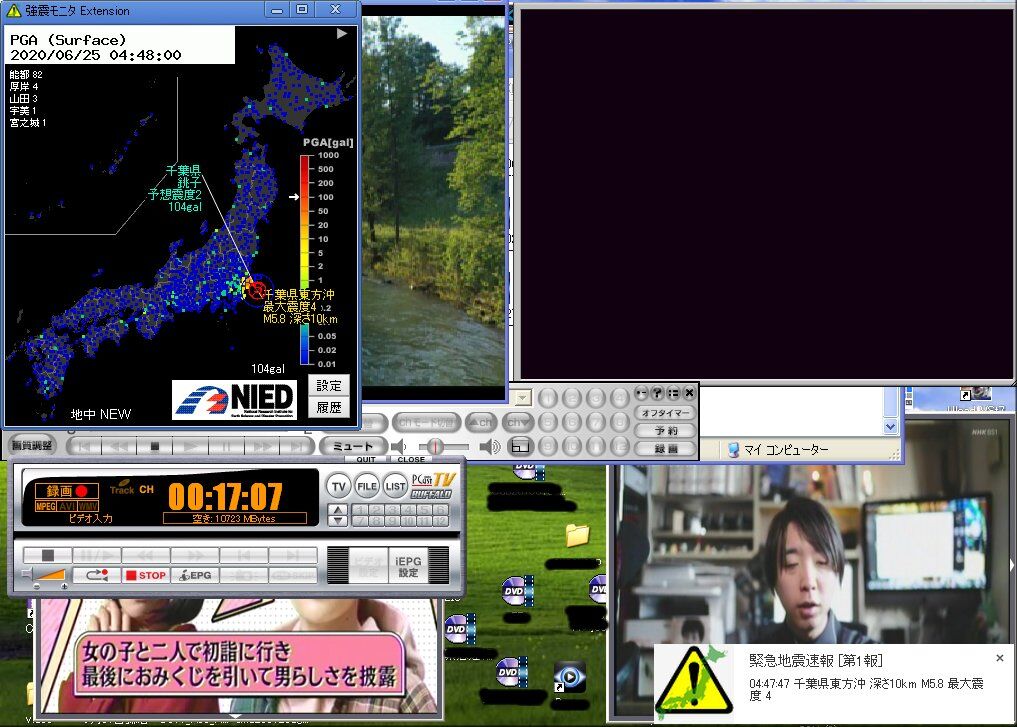Click the repeat-record icon left of STOP
1017x727 pixels.
[97, 575]
